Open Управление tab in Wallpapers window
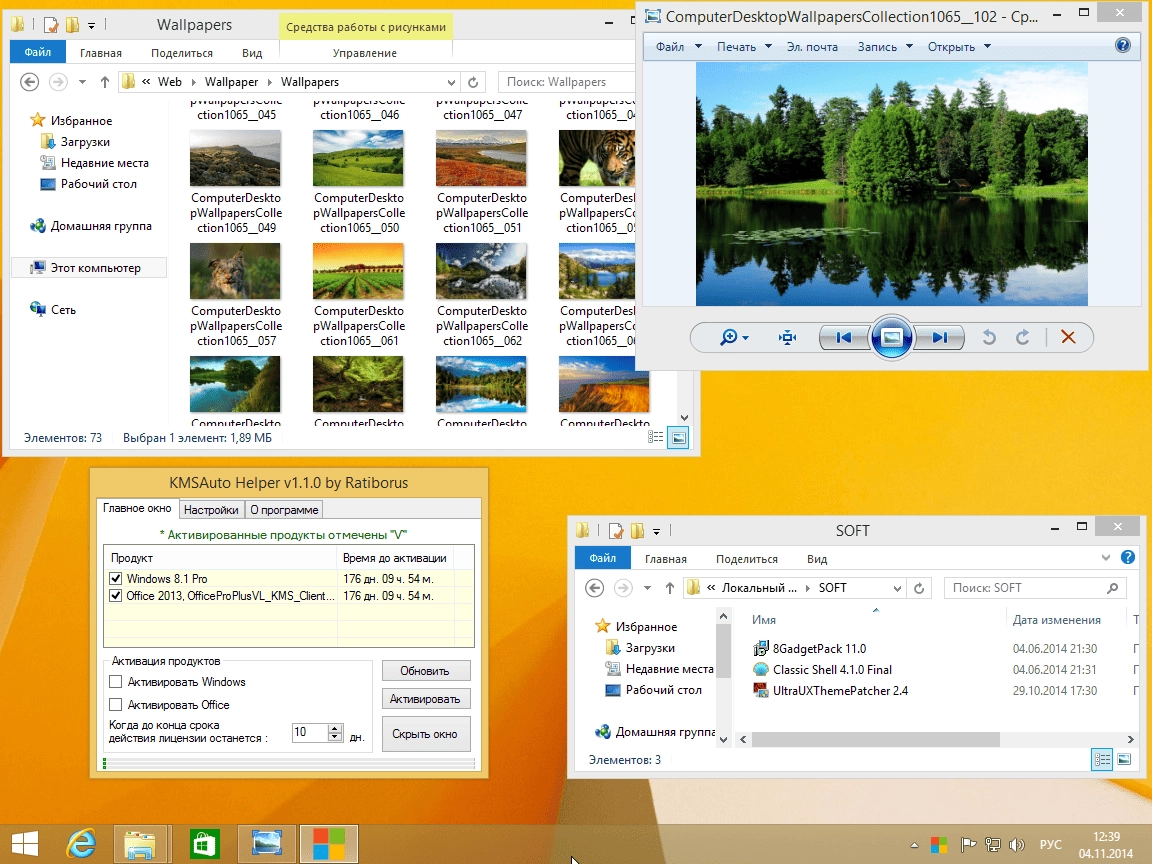This screenshot has width=1152, height=864. point(364,53)
